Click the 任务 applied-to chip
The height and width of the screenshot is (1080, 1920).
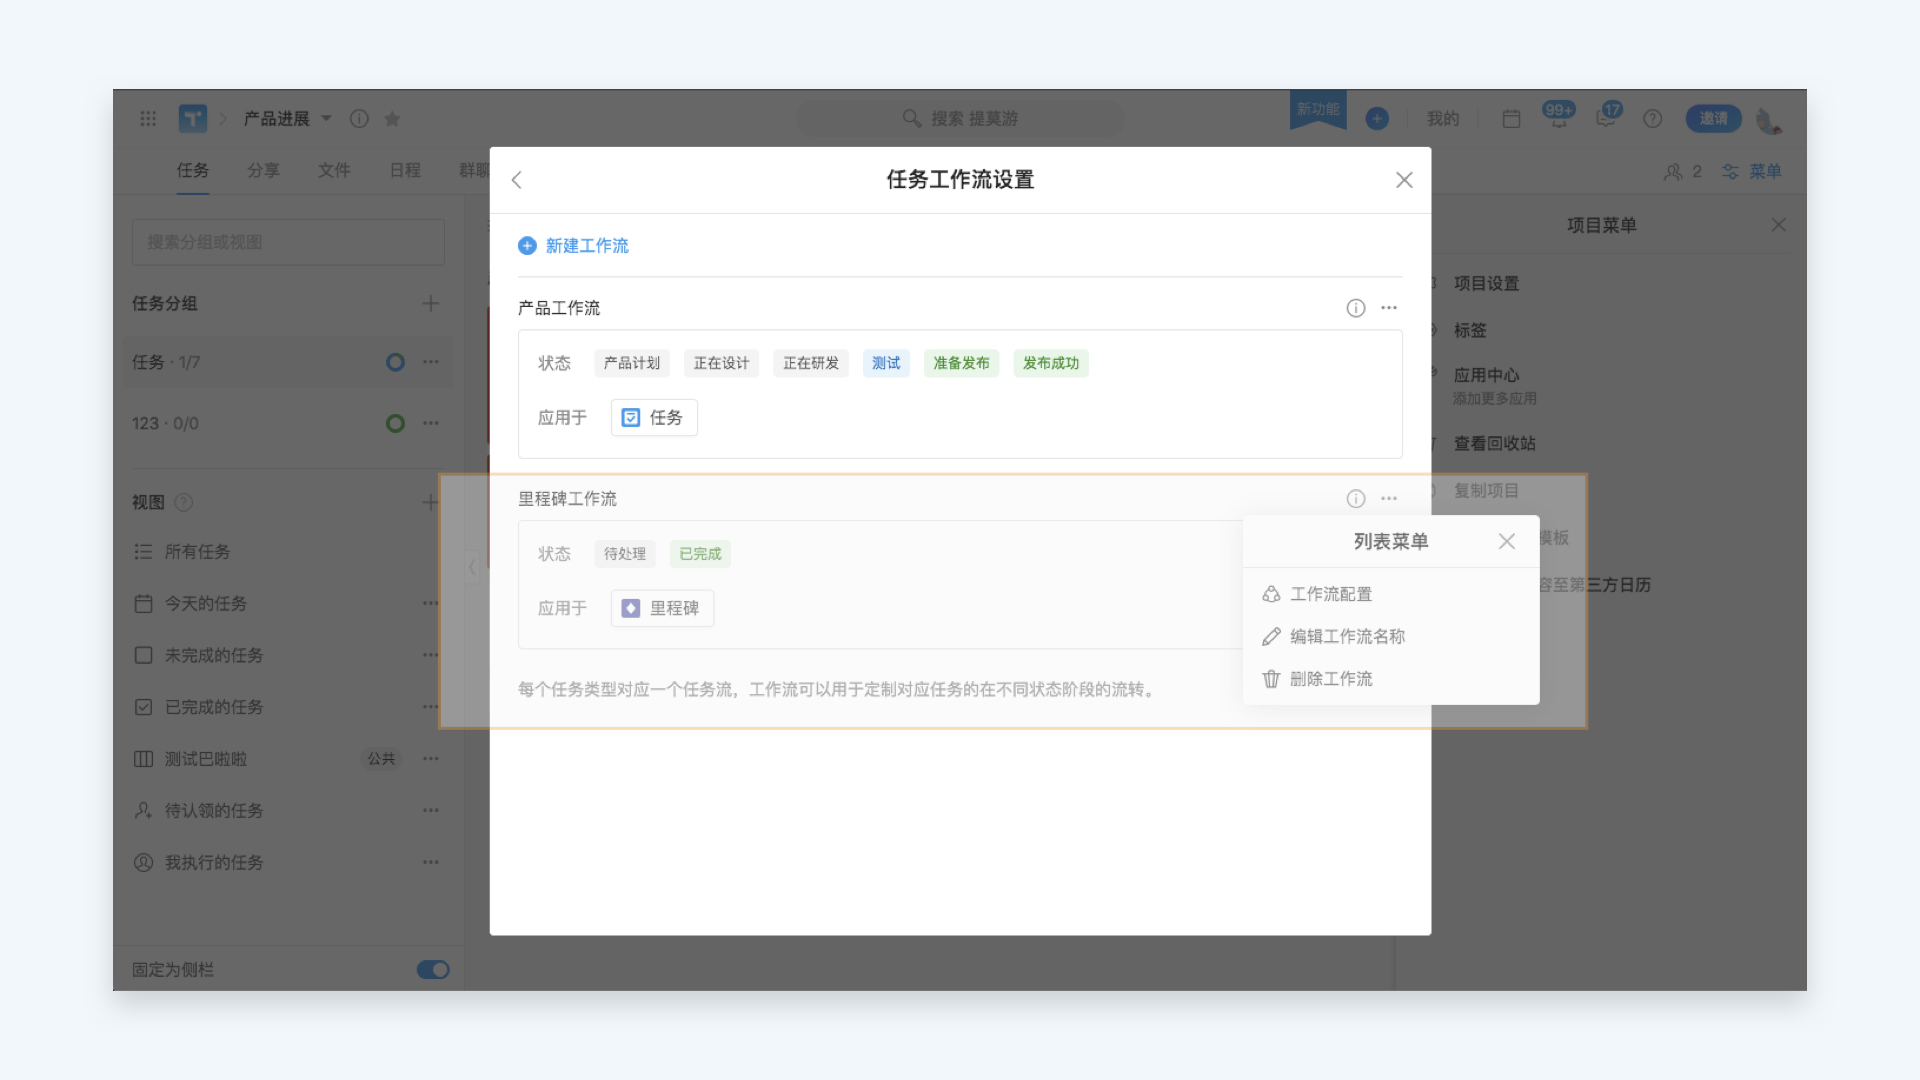654,418
